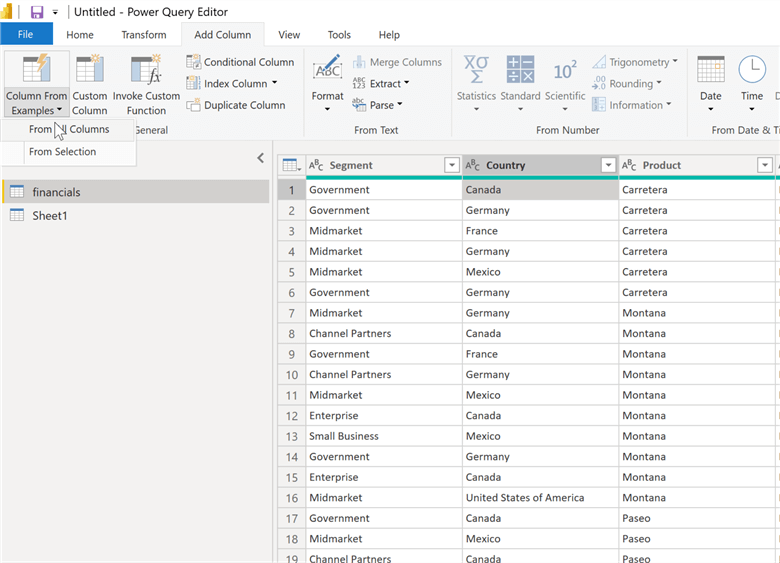780x563 pixels.
Task: Click the Save icon in title bar
Action: (x=37, y=12)
